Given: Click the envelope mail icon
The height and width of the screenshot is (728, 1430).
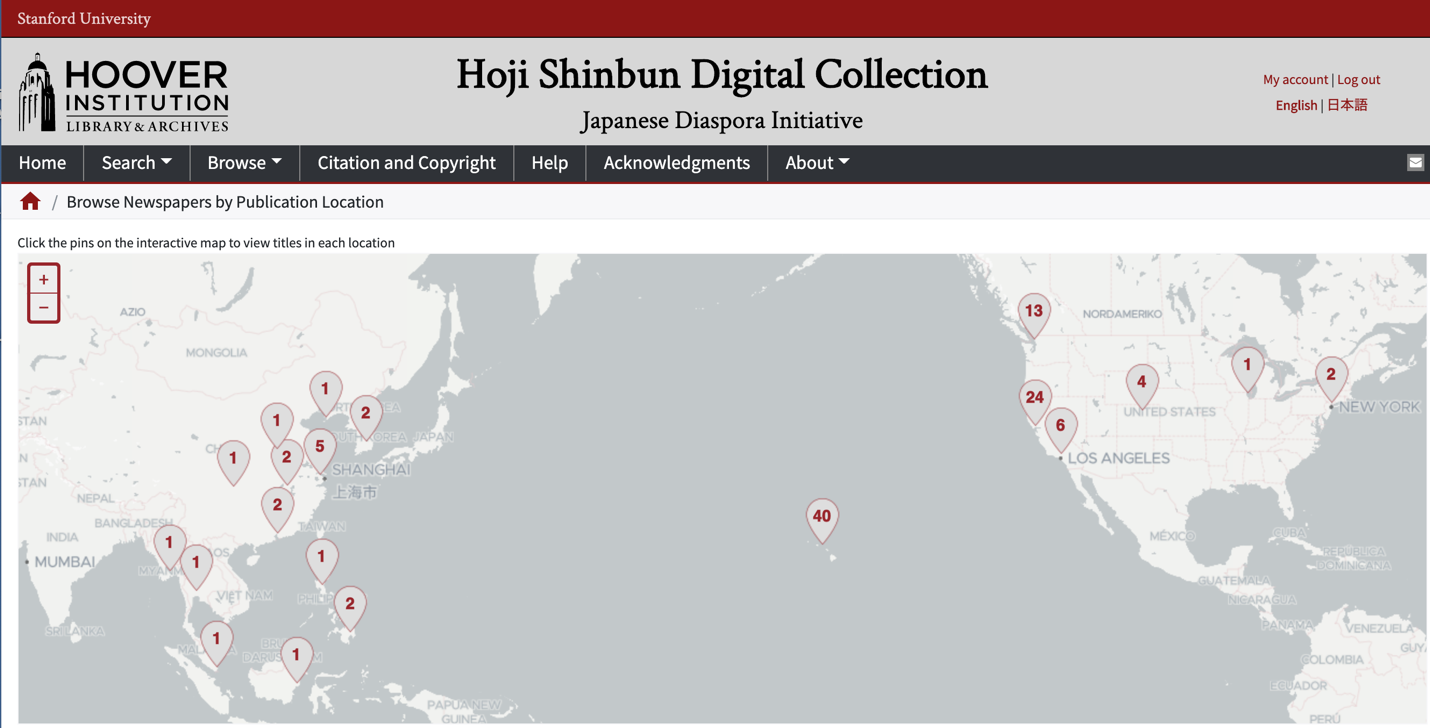Looking at the screenshot, I should (x=1415, y=163).
